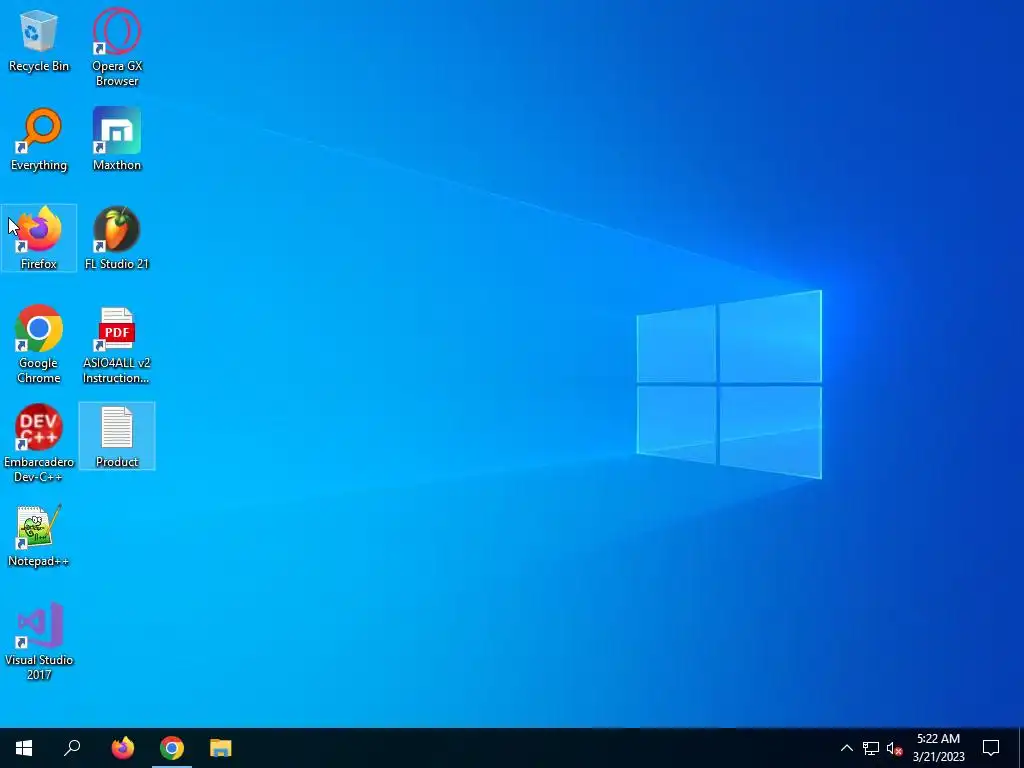Select the Product text file

pos(117,436)
